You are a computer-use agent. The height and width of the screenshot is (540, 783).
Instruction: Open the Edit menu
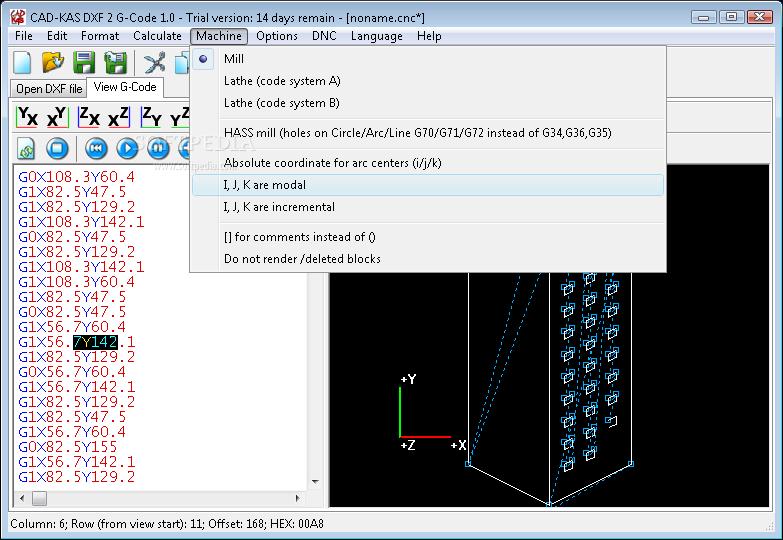pyautogui.click(x=57, y=36)
